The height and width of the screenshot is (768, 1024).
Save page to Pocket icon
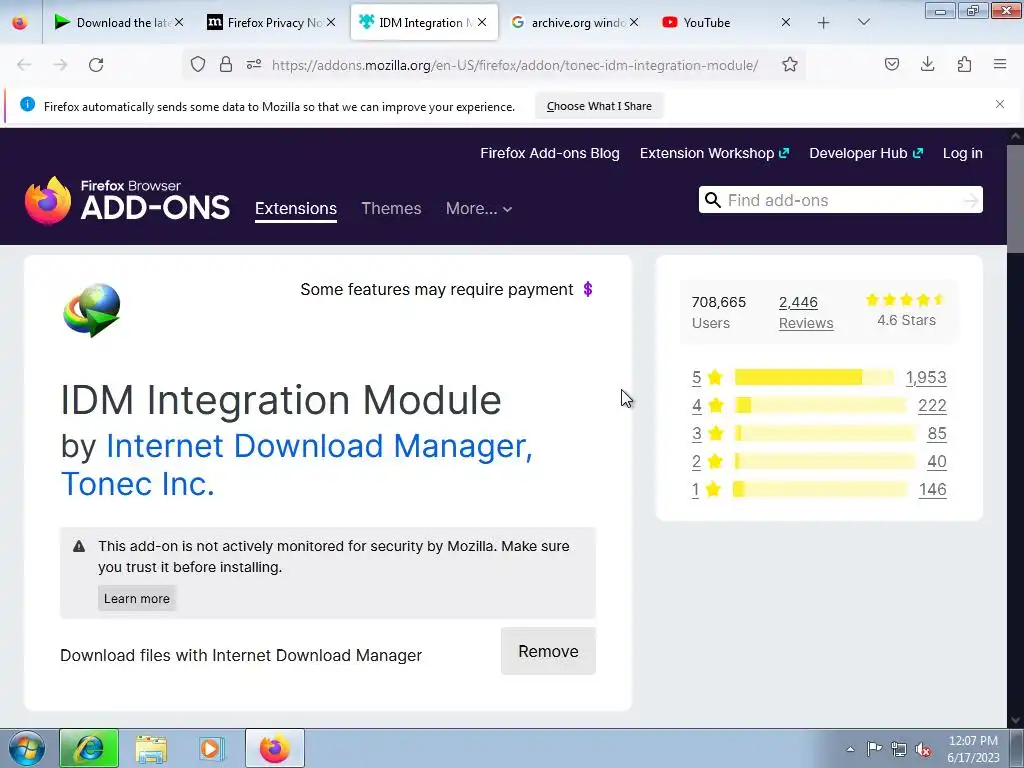tap(892, 64)
